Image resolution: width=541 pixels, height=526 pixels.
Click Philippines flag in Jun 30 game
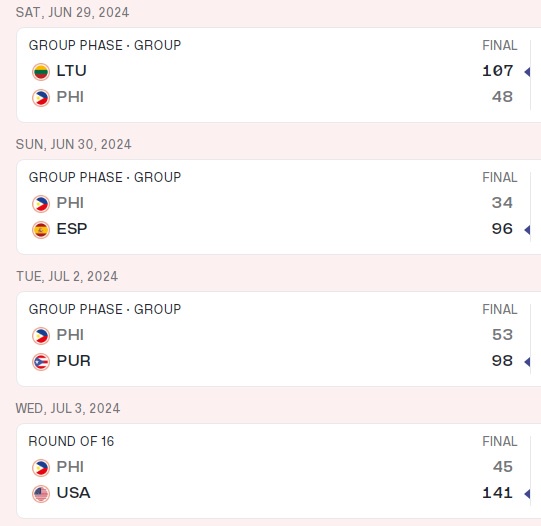coord(41,204)
